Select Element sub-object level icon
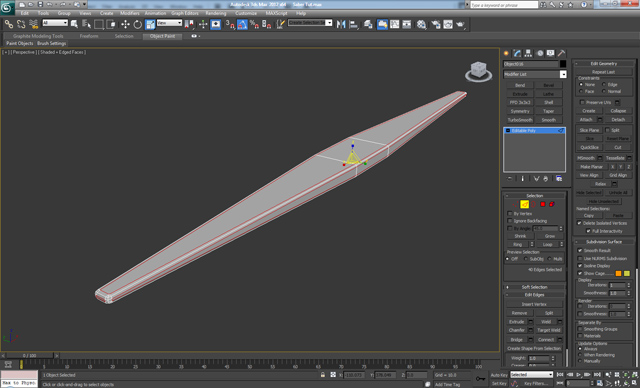 coord(552,204)
